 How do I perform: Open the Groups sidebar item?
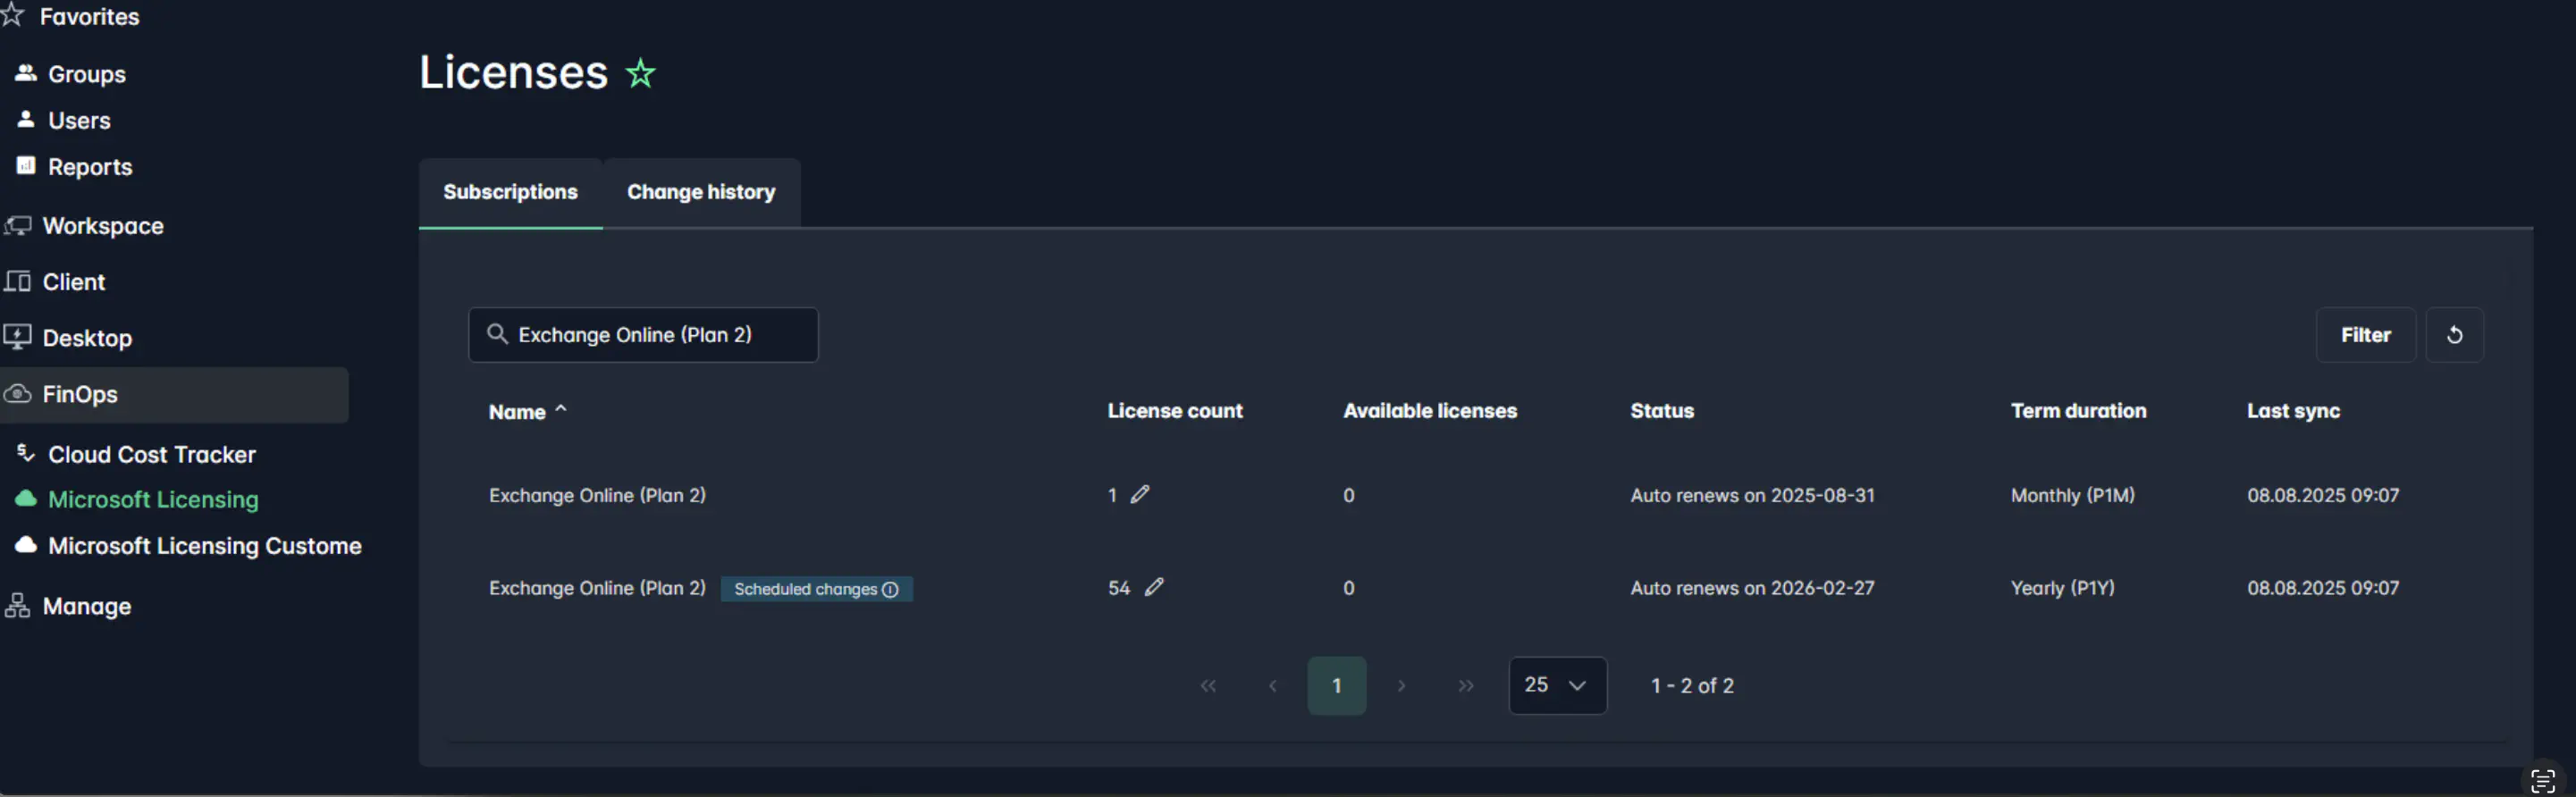(x=87, y=74)
